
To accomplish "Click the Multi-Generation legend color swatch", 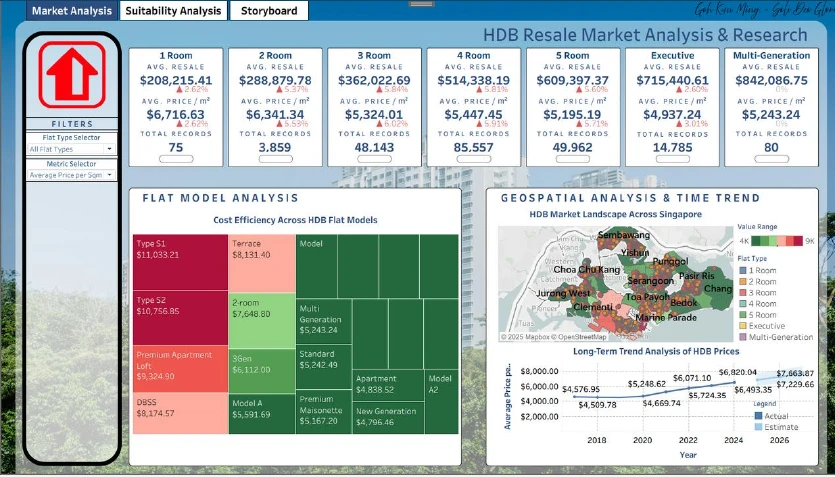I will tap(743, 337).
